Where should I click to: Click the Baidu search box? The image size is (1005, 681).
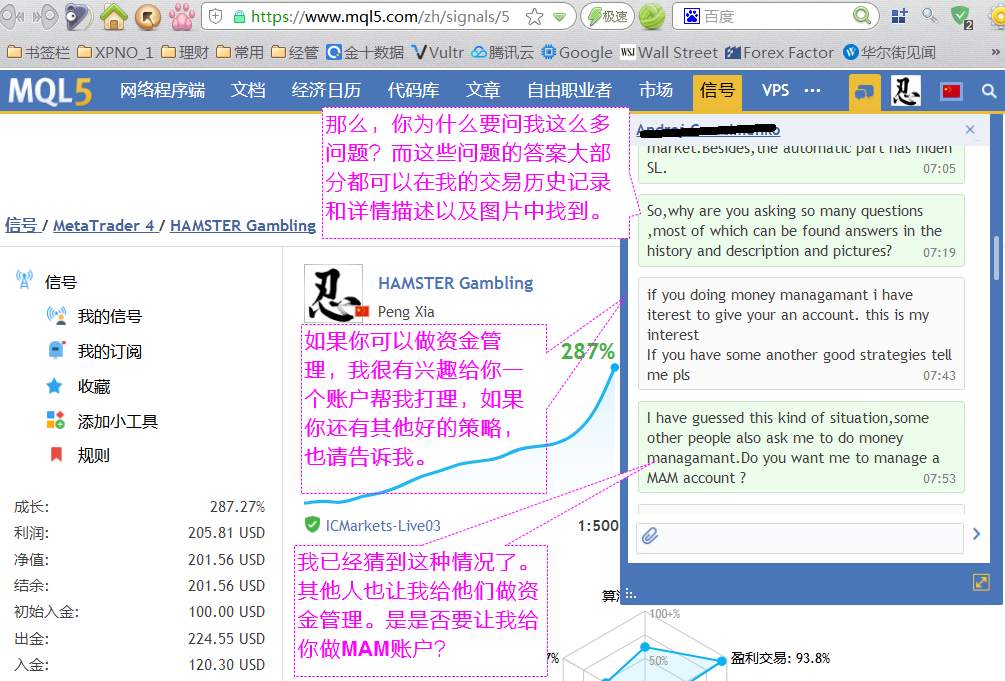tap(776, 17)
